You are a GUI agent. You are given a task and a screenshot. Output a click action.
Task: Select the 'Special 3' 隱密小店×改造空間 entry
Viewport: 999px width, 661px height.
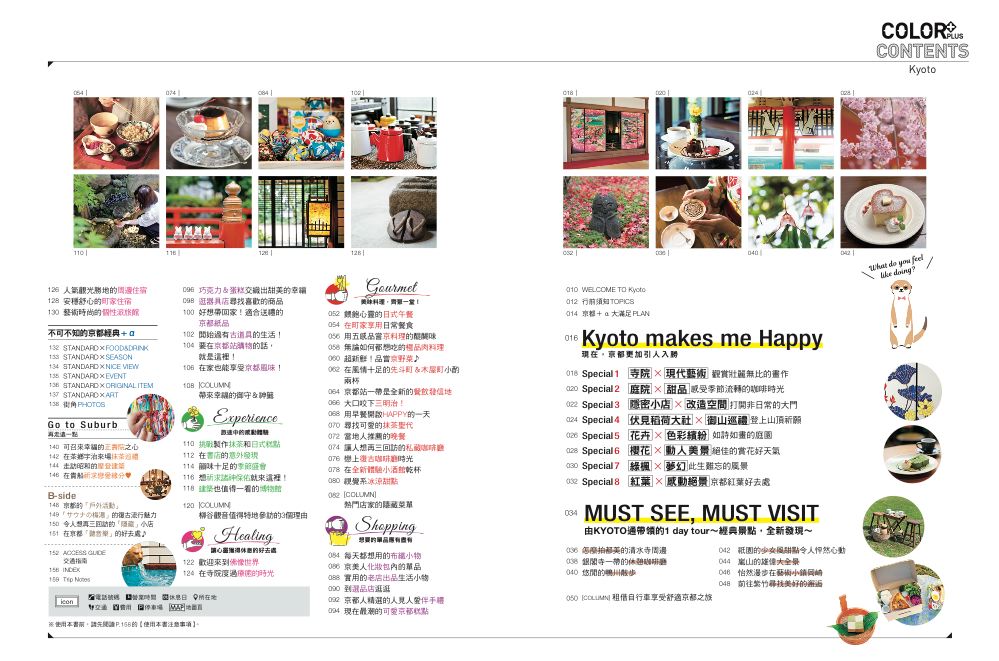click(x=682, y=404)
